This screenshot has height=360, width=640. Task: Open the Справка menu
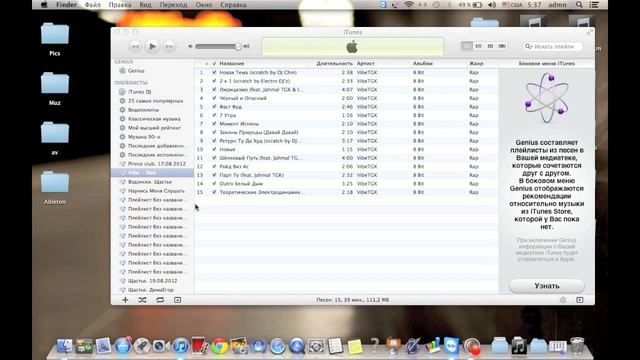click(x=233, y=5)
